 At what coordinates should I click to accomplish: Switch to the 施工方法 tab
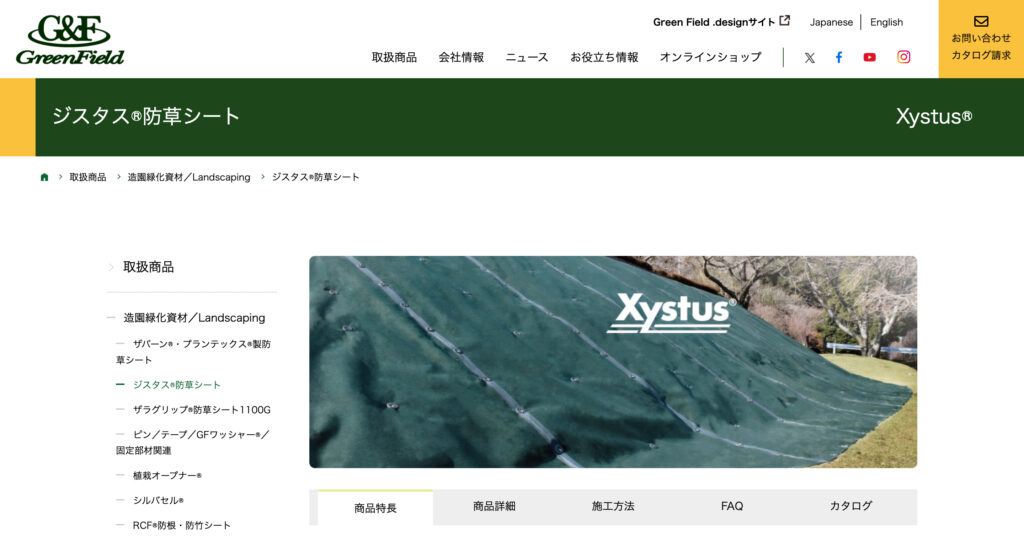[613, 506]
